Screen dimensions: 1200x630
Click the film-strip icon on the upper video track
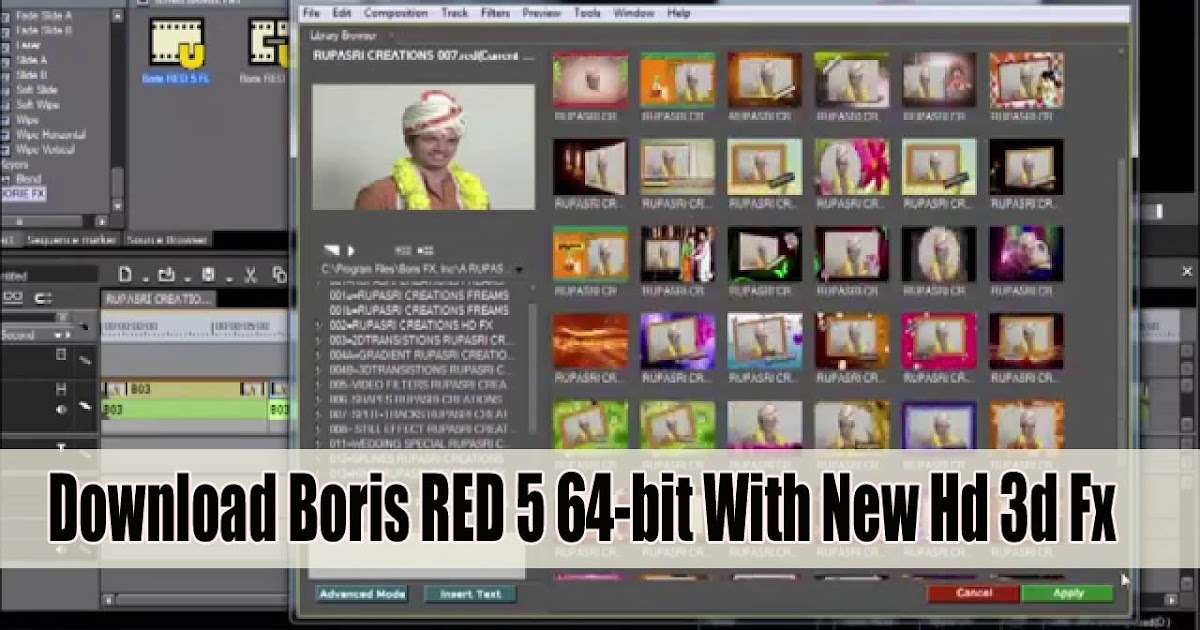point(62,355)
